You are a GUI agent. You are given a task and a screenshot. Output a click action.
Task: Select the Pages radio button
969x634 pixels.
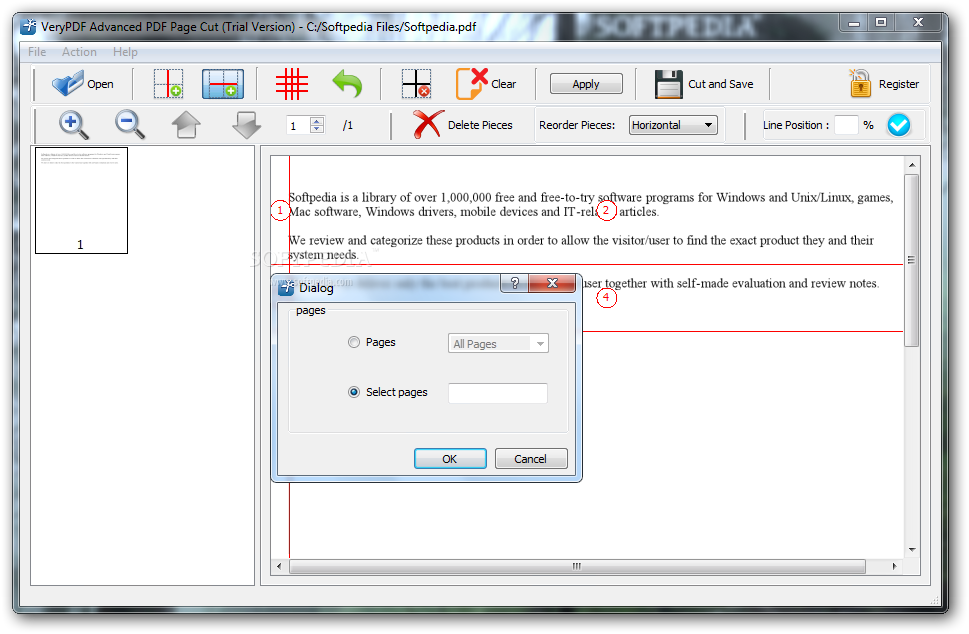tap(353, 342)
